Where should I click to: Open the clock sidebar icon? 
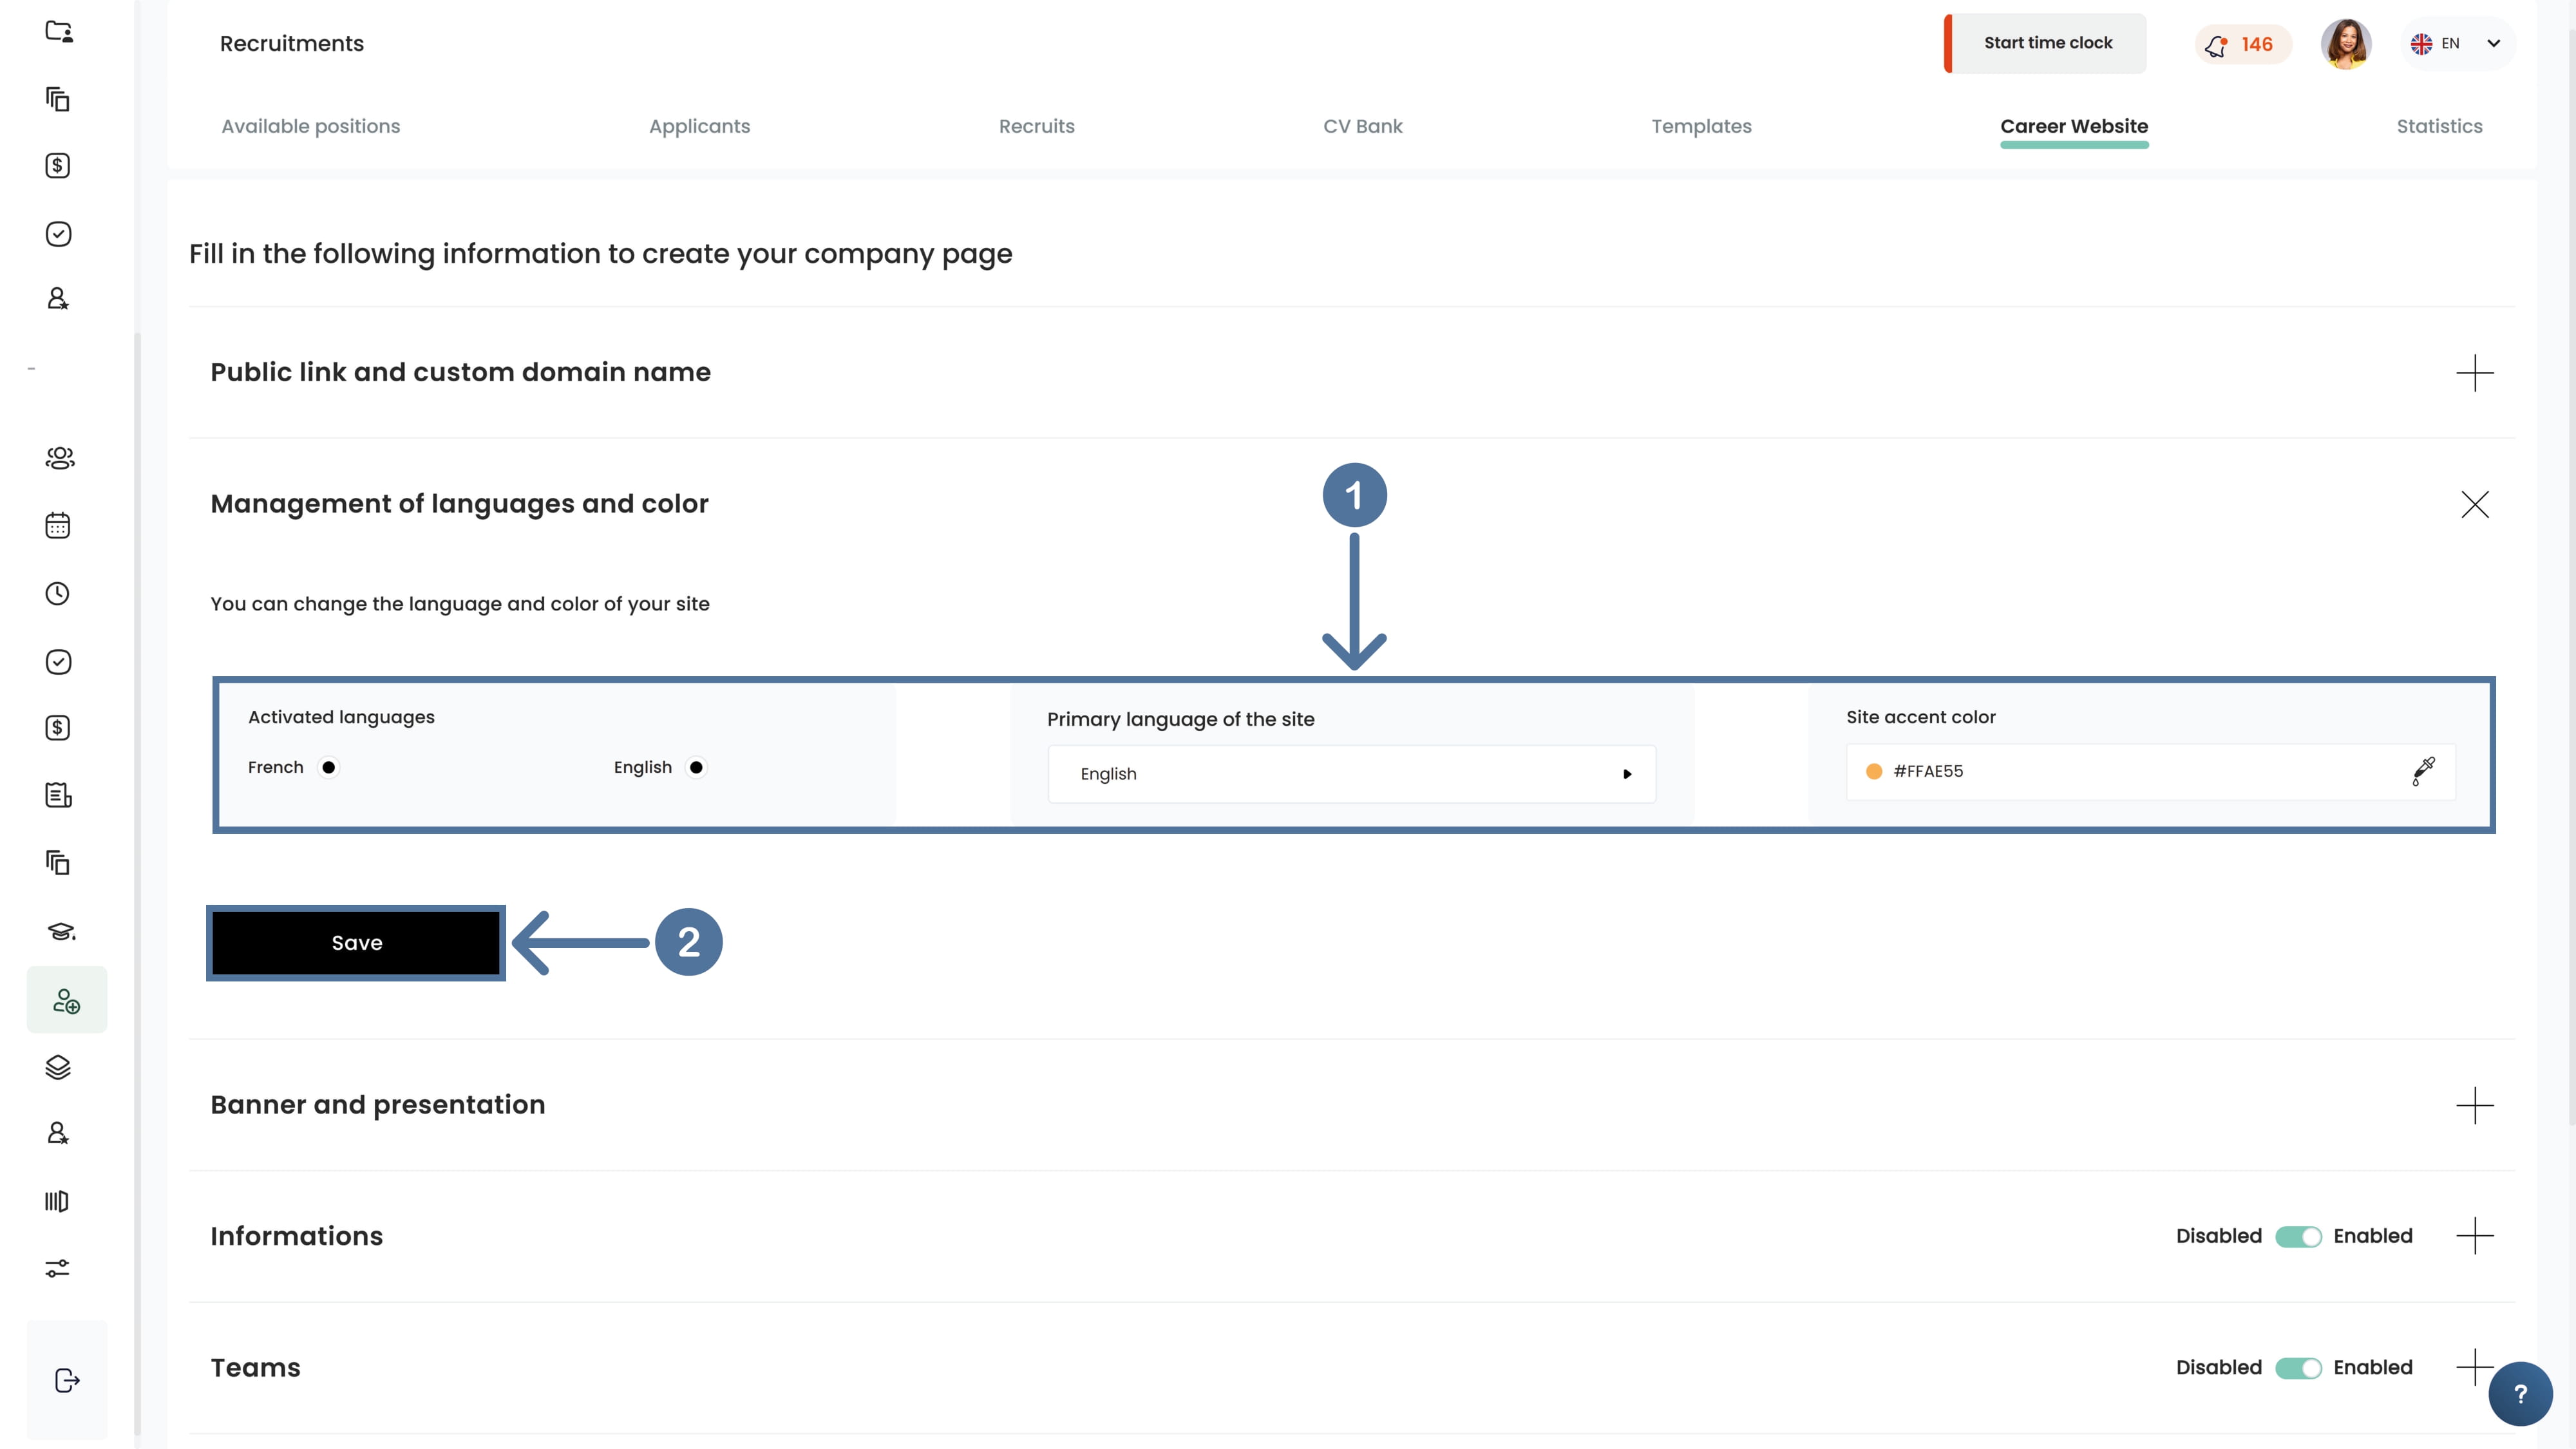(x=58, y=594)
